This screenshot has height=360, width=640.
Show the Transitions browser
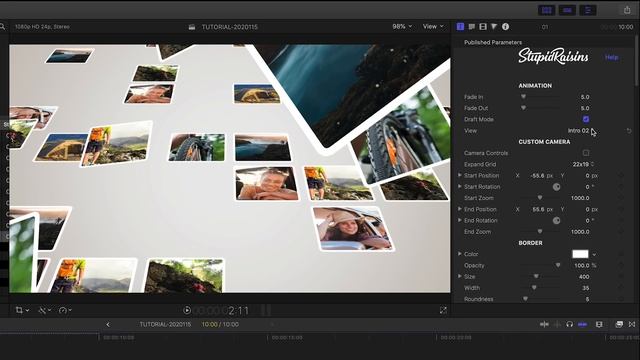(632, 324)
